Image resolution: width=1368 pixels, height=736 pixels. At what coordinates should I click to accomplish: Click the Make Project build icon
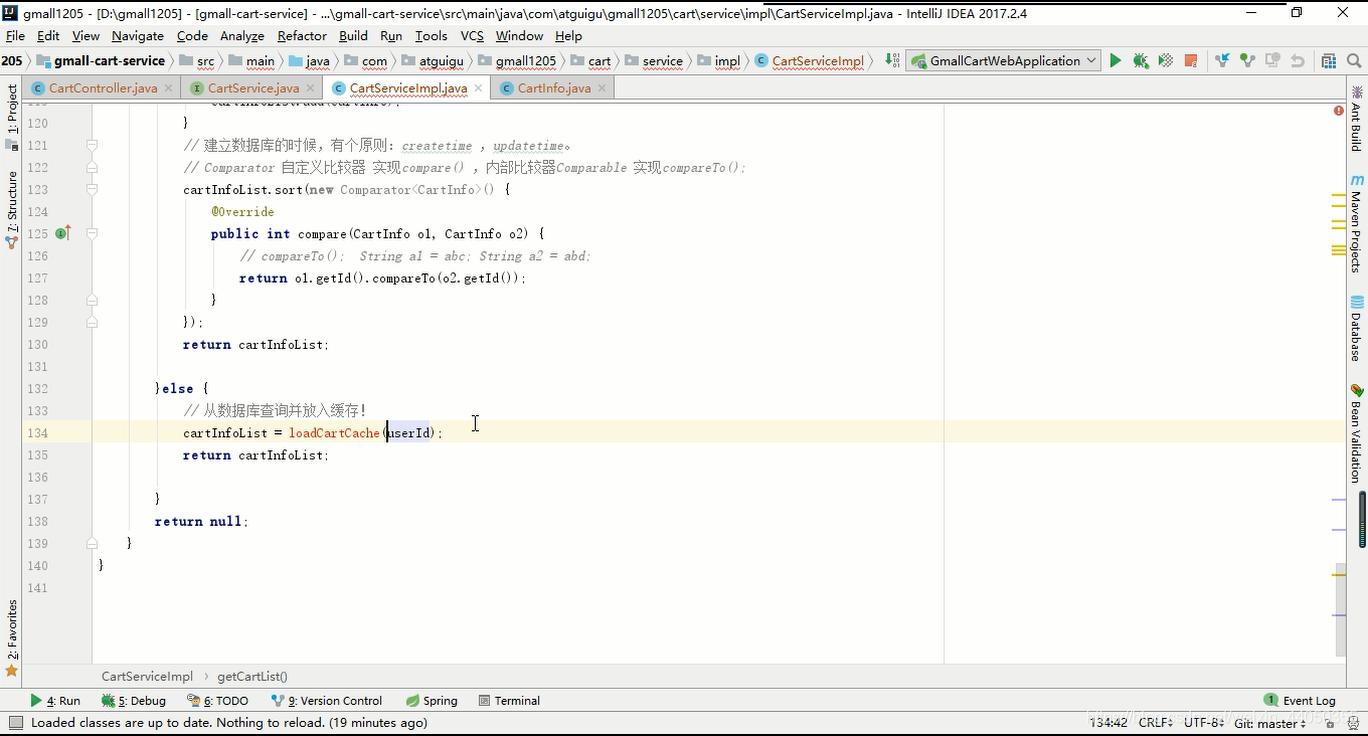[892, 60]
